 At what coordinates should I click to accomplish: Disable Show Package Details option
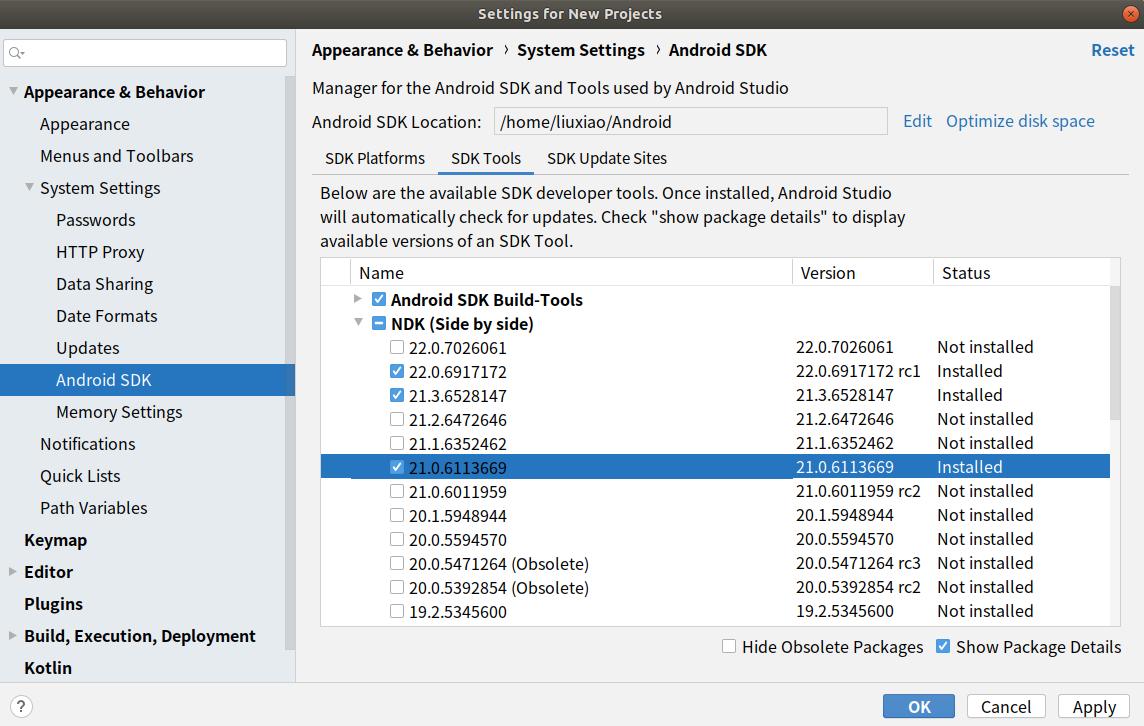tap(942, 647)
